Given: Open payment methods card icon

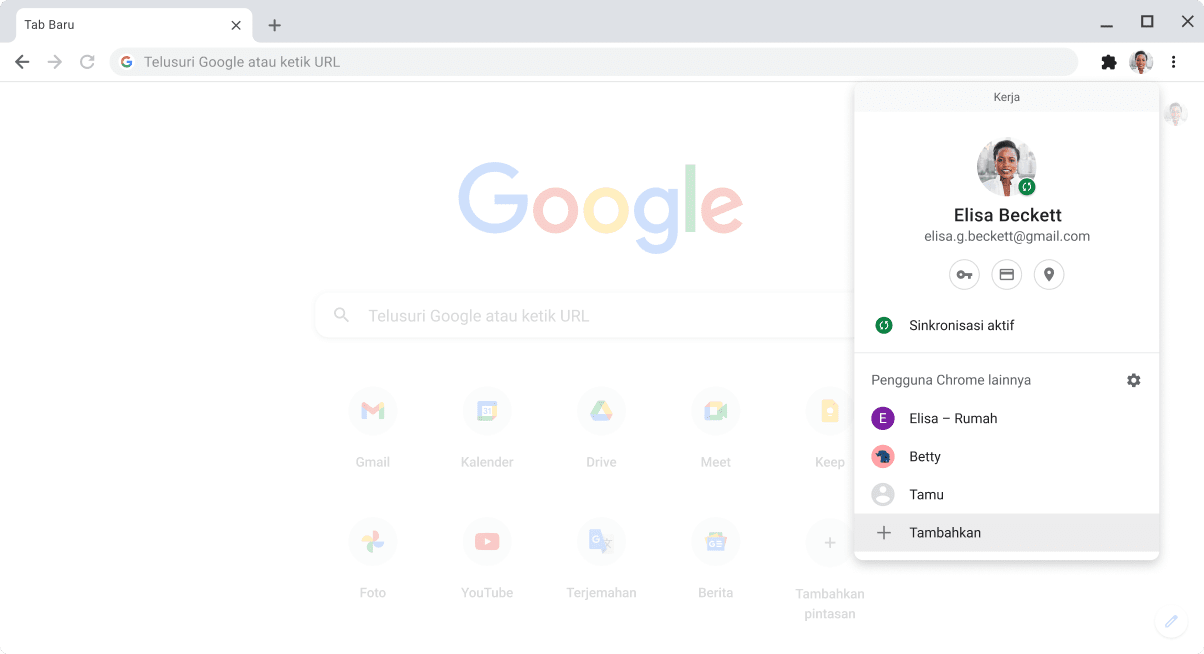Looking at the screenshot, I should 1006,274.
